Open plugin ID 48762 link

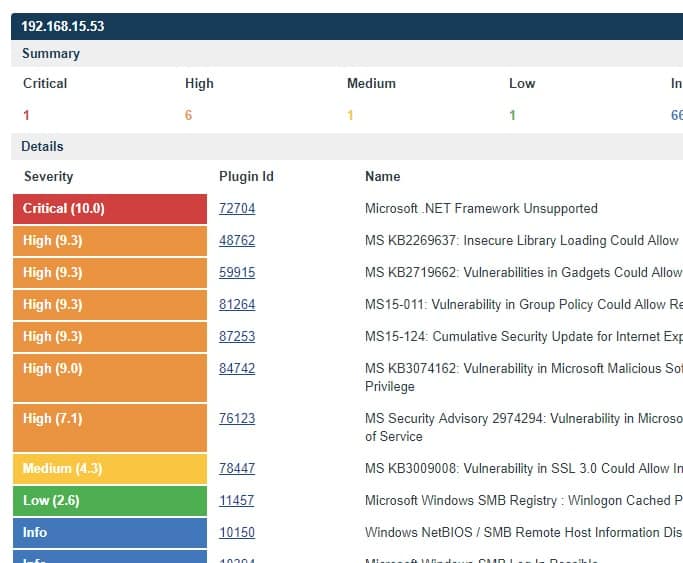point(237,240)
